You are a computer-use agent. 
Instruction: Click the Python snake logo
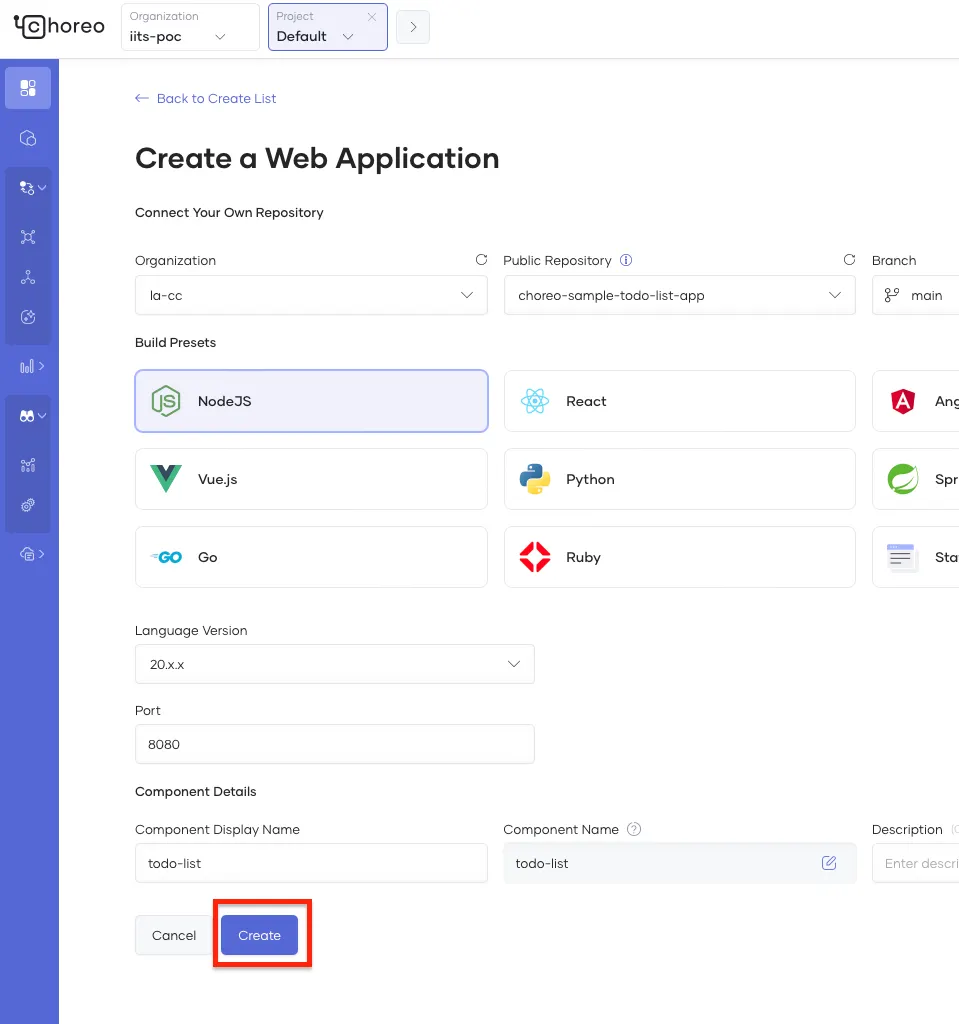click(x=534, y=479)
